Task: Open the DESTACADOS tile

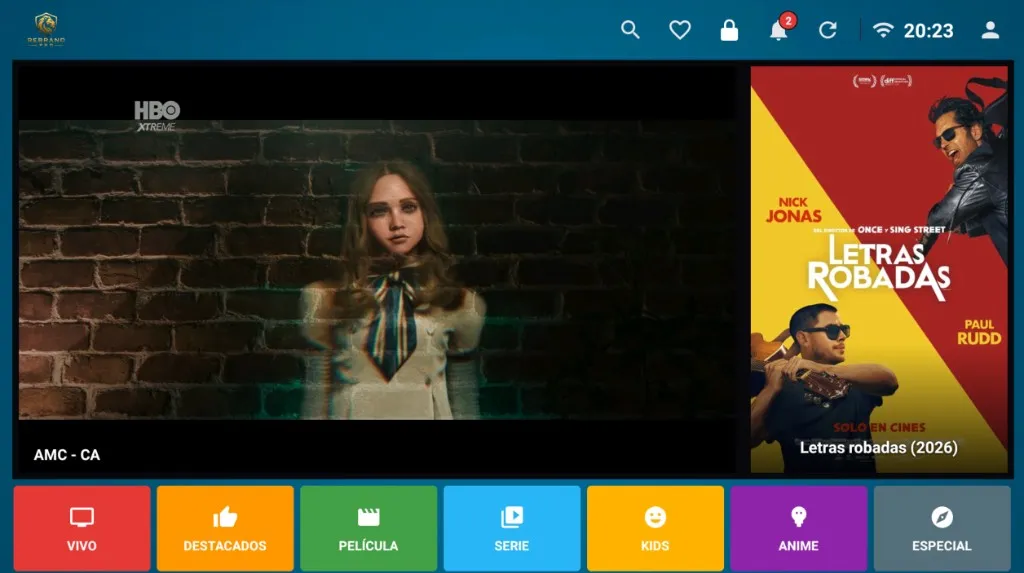Action: pyautogui.click(x=225, y=528)
